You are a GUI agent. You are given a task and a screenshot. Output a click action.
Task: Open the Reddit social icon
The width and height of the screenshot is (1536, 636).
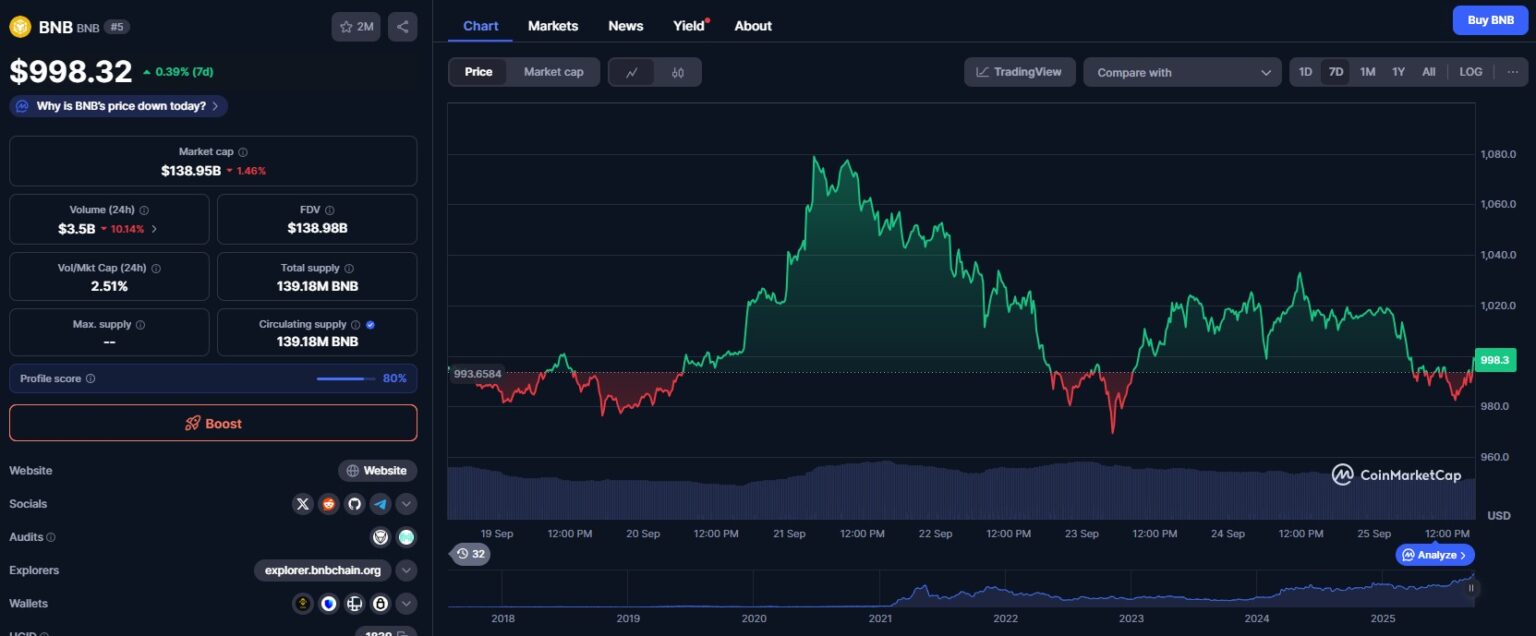[x=329, y=504]
